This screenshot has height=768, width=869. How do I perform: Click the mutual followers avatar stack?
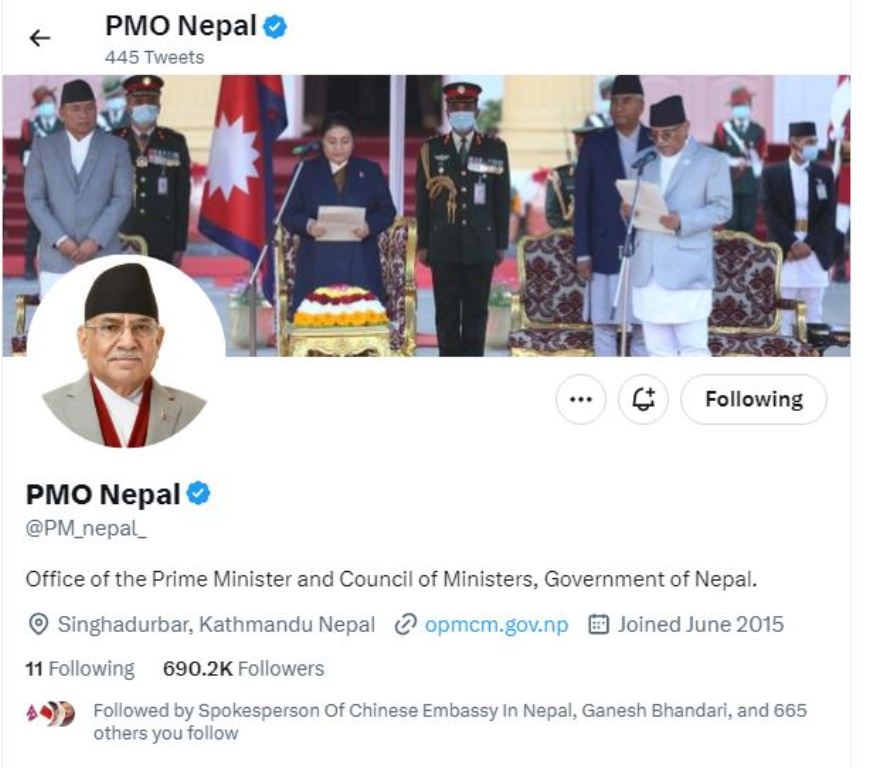(51, 714)
